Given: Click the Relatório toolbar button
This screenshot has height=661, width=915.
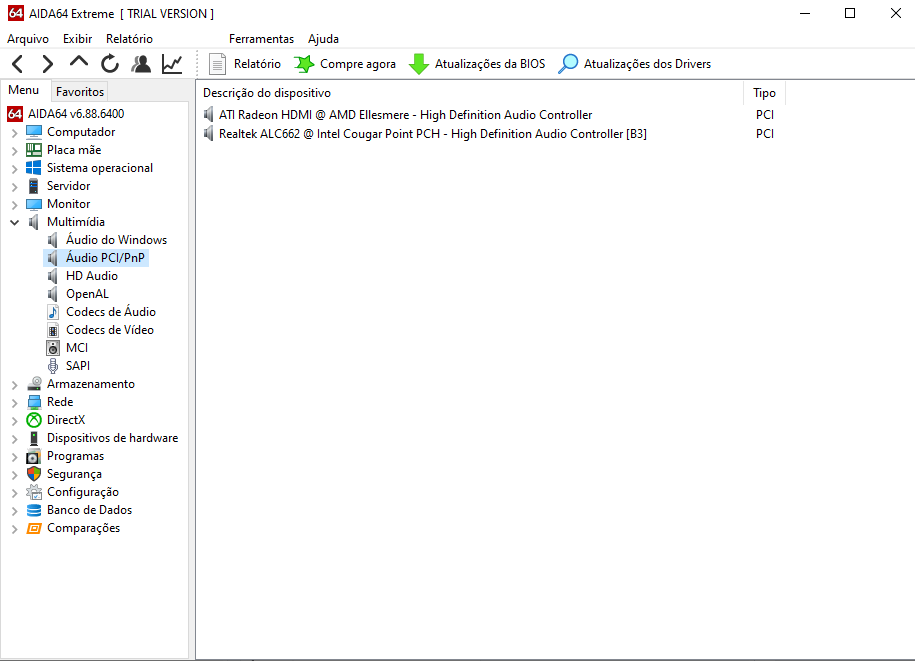Looking at the screenshot, I should [x=245, y=64].
